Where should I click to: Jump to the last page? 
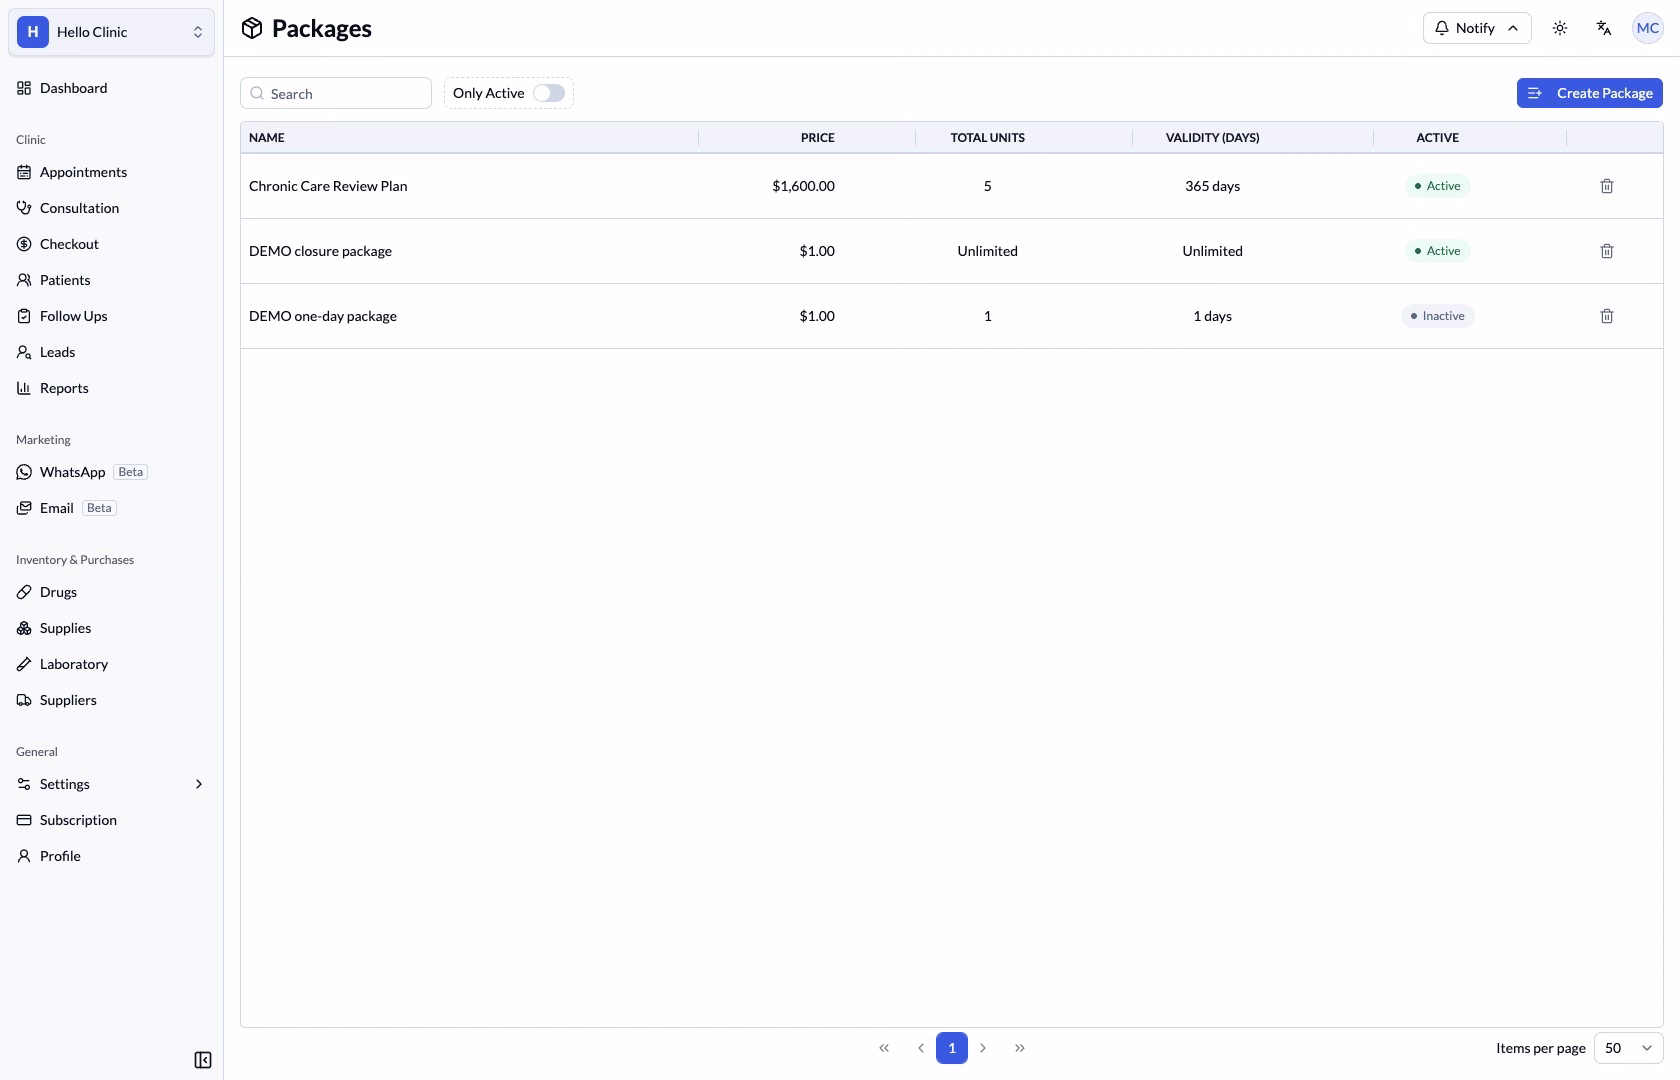pyautogui.click(x=1020, y=1048)
